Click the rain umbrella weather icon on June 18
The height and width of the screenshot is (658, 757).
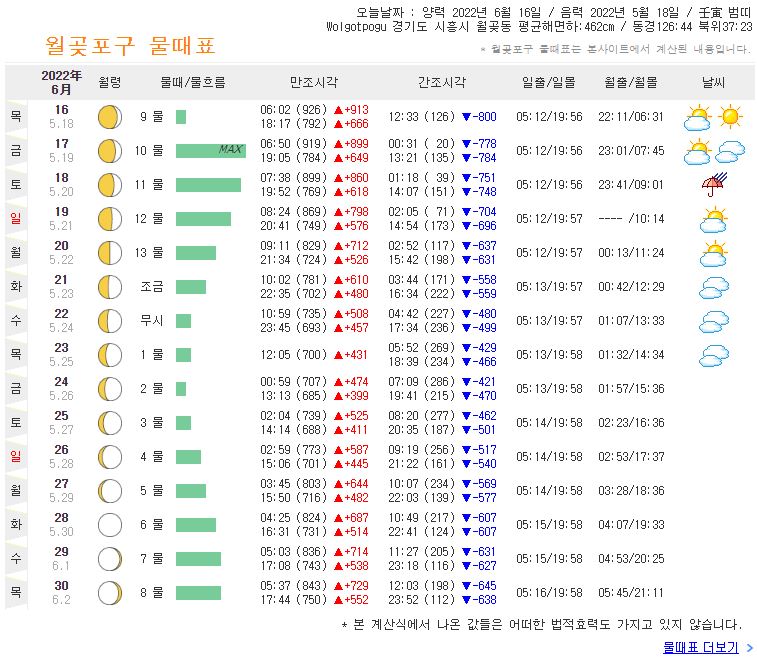pos(714,184)
